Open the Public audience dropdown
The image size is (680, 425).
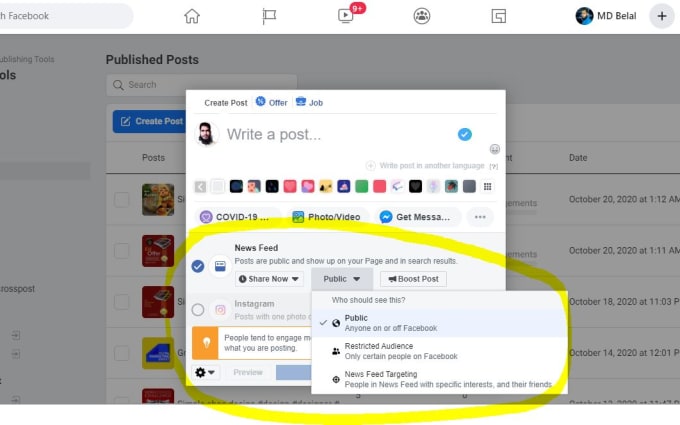point(342,279)
